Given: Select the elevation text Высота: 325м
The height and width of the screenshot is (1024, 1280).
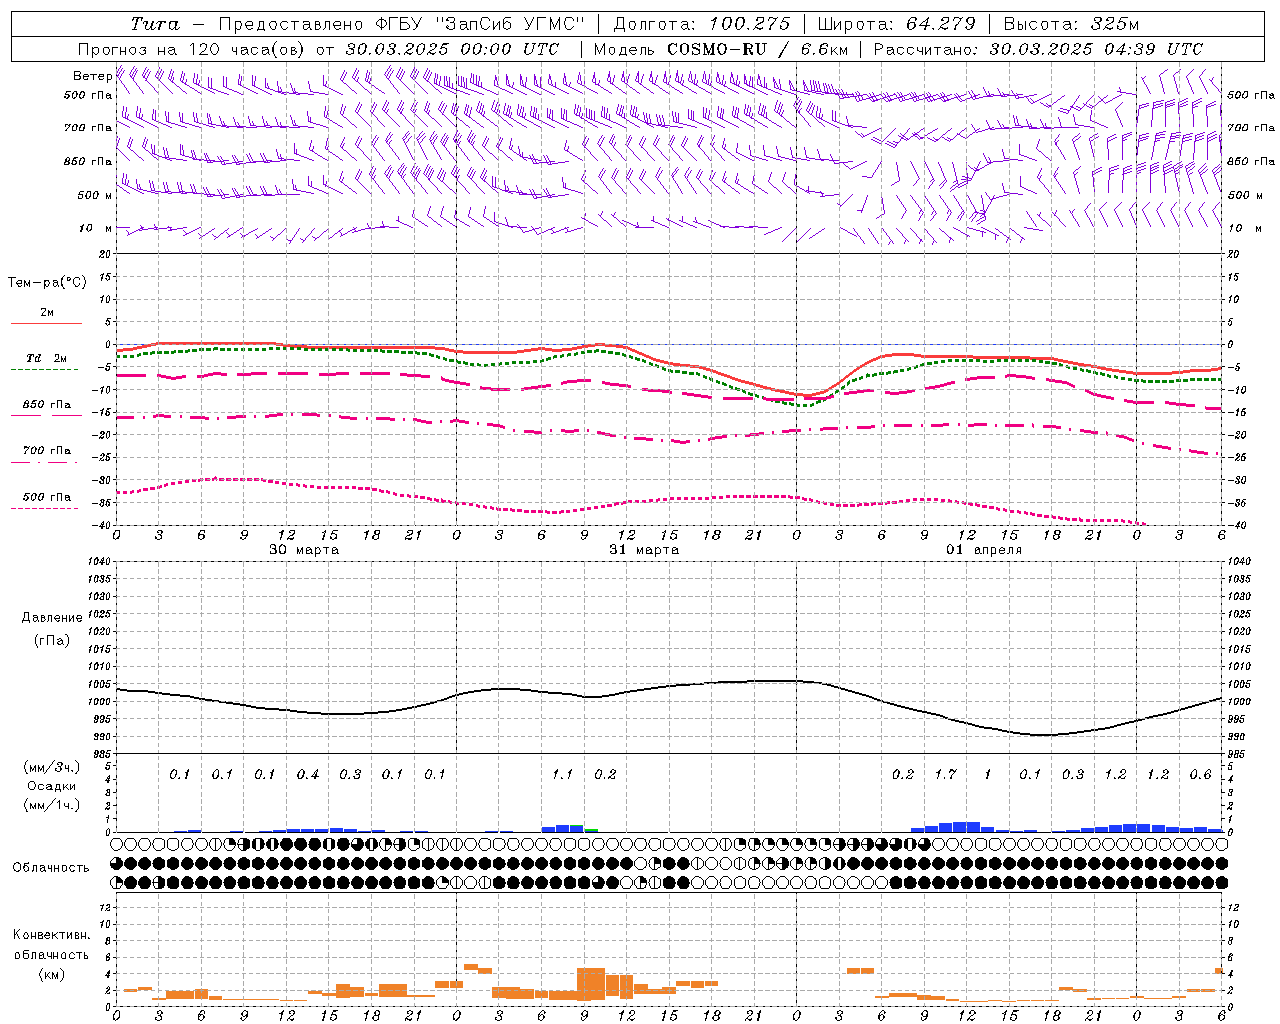Looking at the screenshot, I should [1071, 24].
